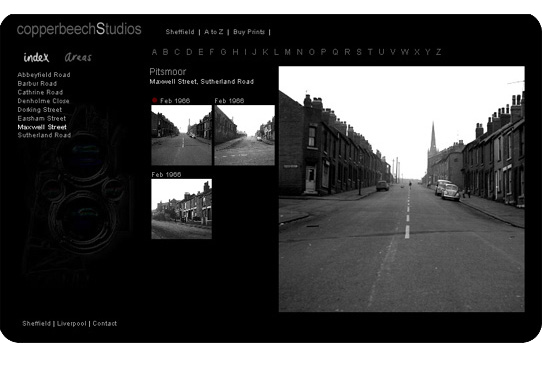Screen dimensions: 542x369
Task: Open the Buy Prints page
Action: [x=249, y=32]
